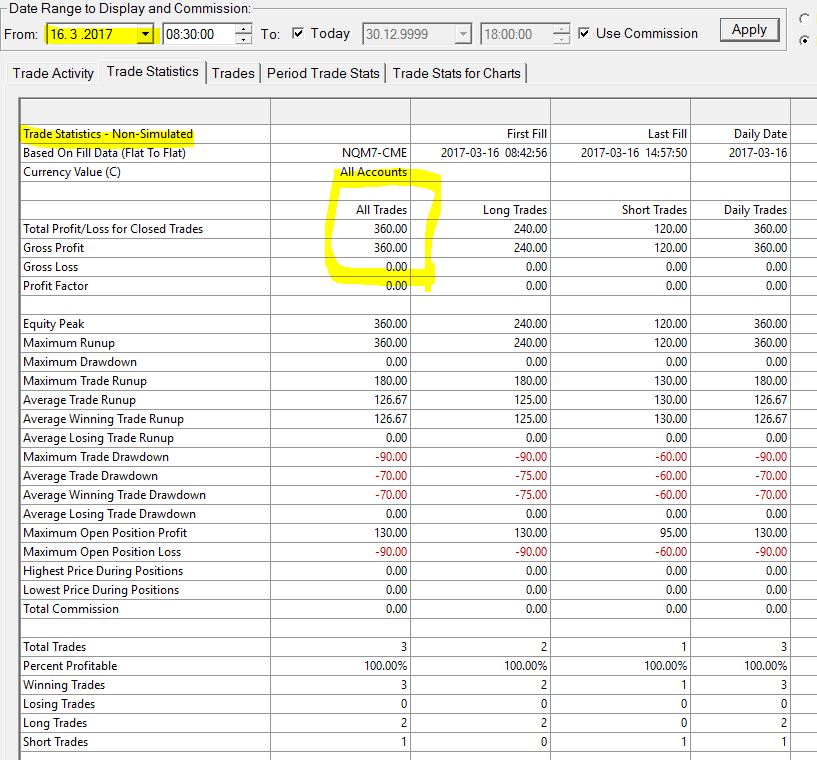Click Average Trade Runup value 126.67 in All Trades

390,400
